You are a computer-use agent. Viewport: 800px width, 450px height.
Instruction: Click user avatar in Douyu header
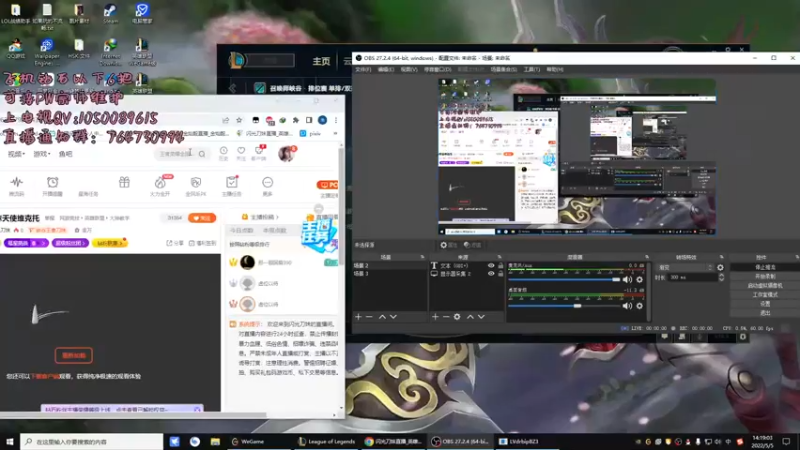(x=286, y=153)
